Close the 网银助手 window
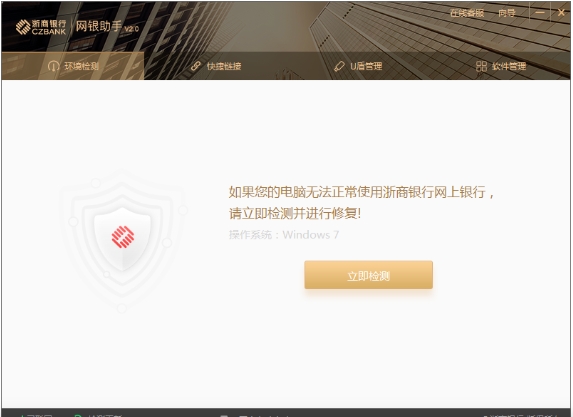The height and width of the screenshot is (417, 573). tap(561, 12)
